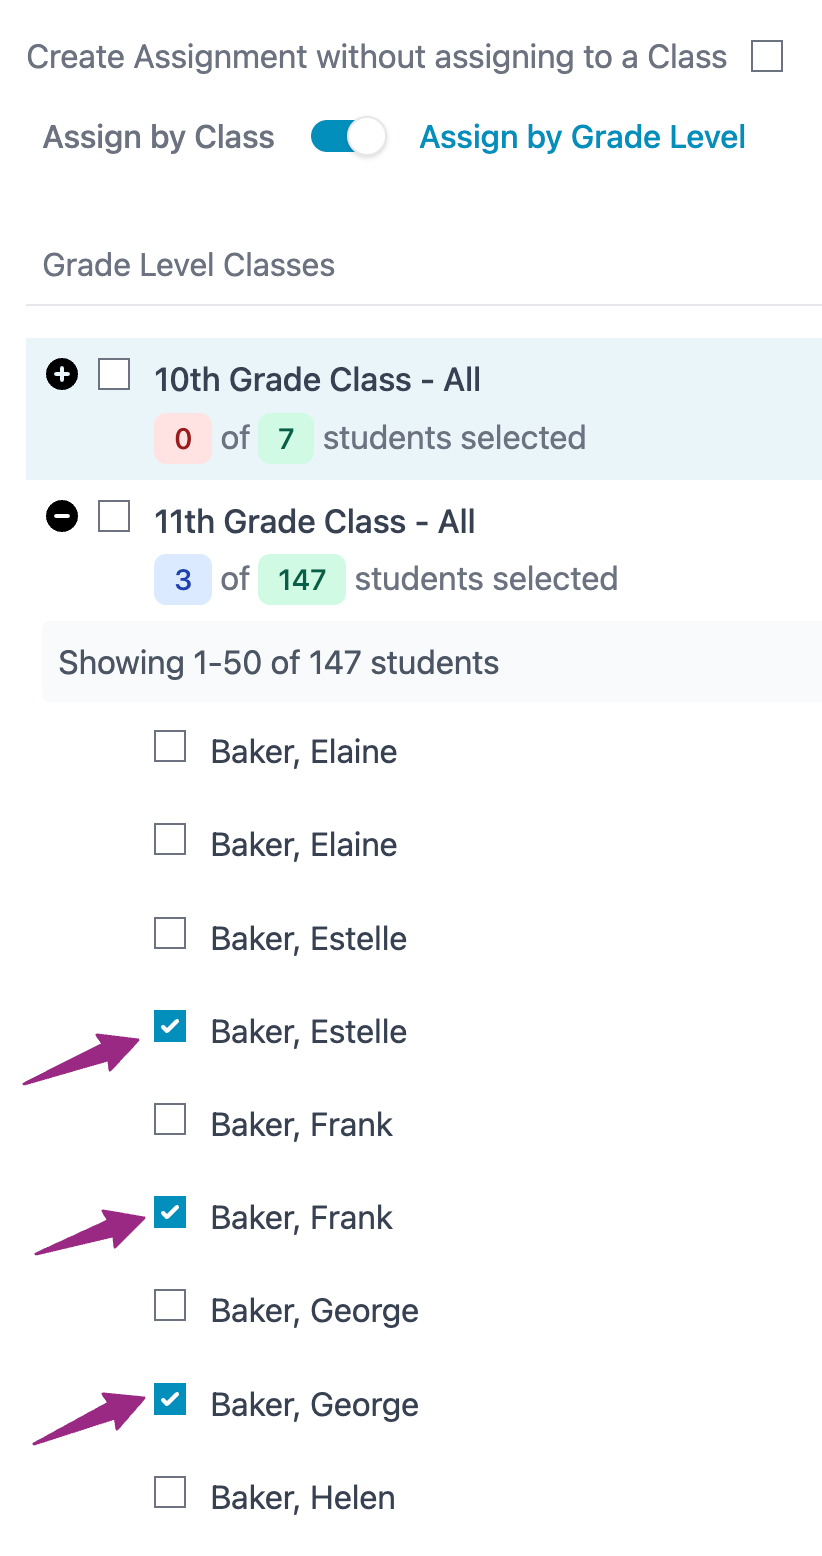Viewport: 822px width, 1556px height.
Task: Select the Baker, Helen checkbox
Action: click(x=170, y=1493)
